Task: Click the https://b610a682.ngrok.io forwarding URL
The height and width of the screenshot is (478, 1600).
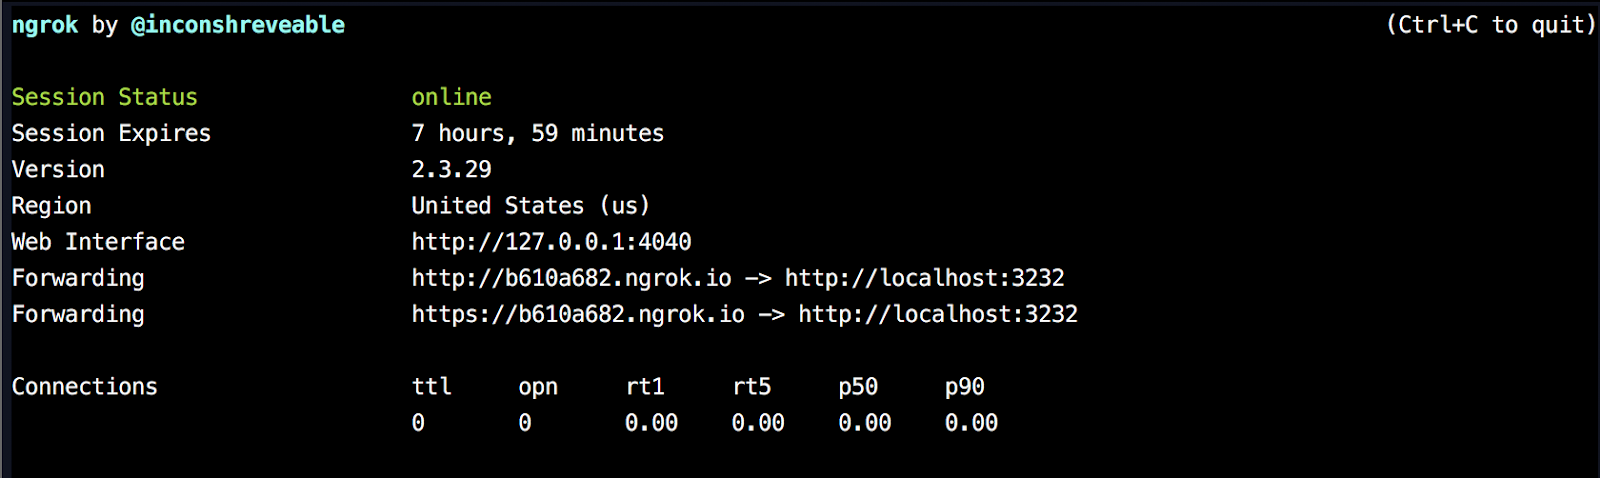Action: pos(578,314)
